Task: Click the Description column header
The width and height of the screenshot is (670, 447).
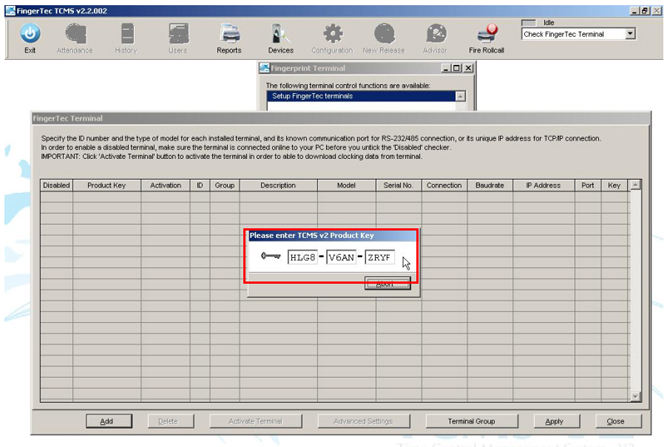Action: (278, 185)
